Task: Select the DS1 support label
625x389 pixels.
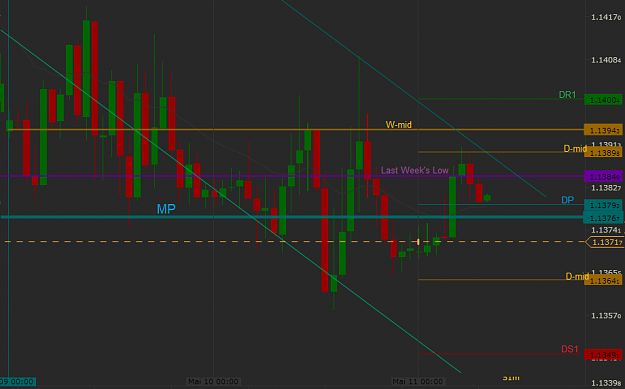Action: 570,349
